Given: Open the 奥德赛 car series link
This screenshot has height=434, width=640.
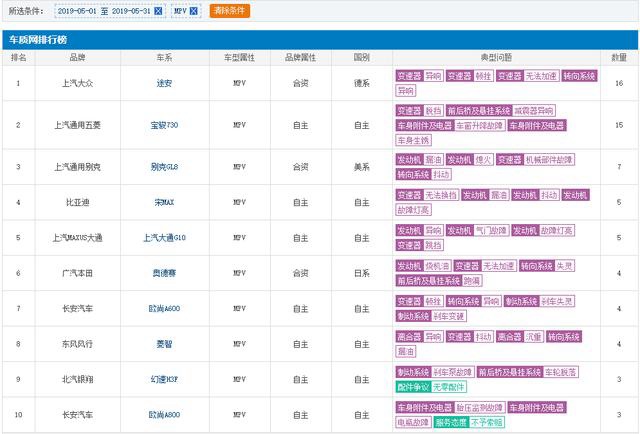Looking at the screenshot, I should pyautogui.click(x=164, y=273).
